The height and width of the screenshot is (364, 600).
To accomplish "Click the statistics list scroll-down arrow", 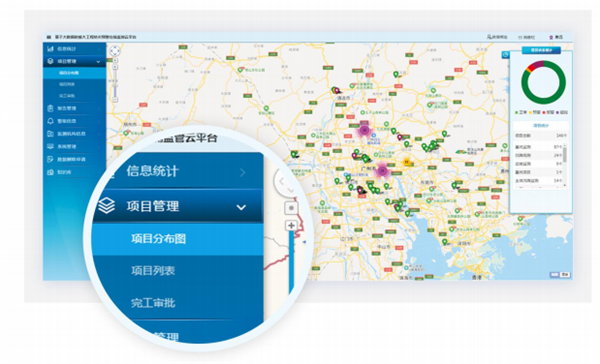I will pyautogui.click(x=565, y=186).
